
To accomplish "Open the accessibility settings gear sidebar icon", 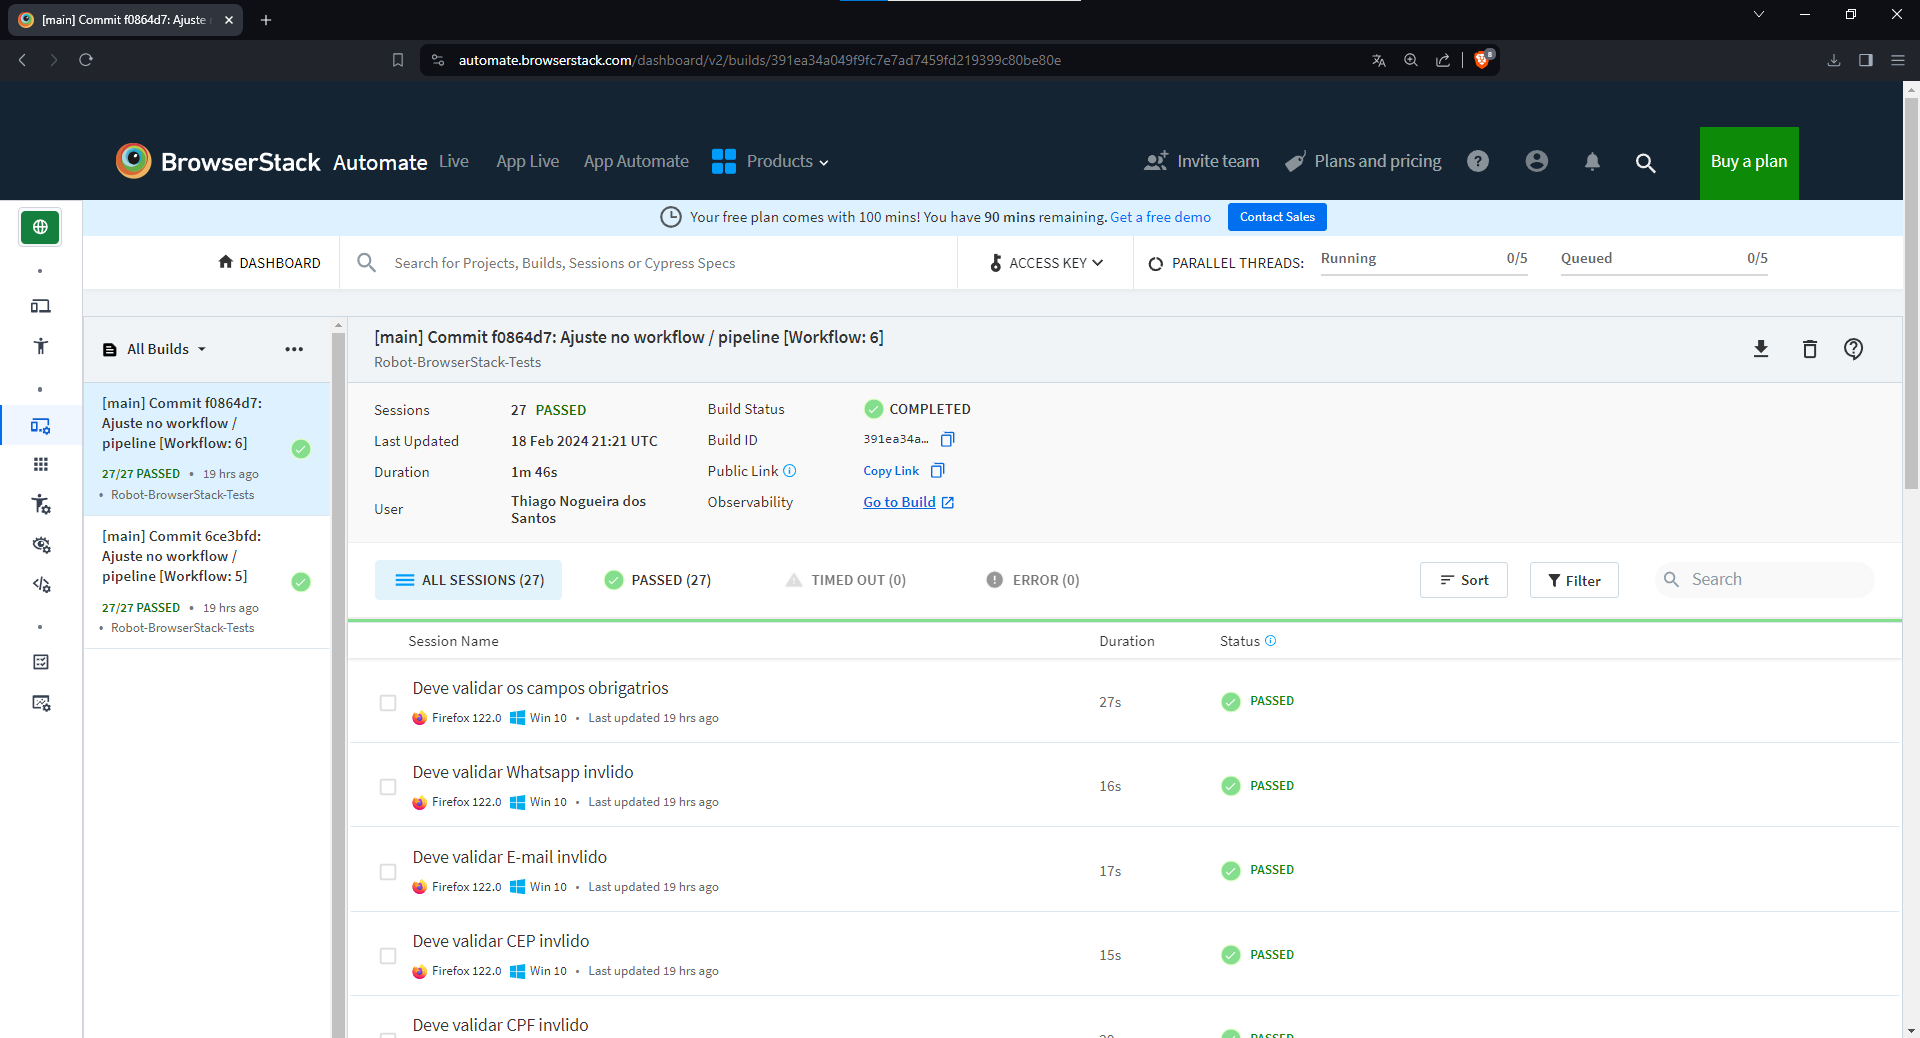I will coord(40,504).
